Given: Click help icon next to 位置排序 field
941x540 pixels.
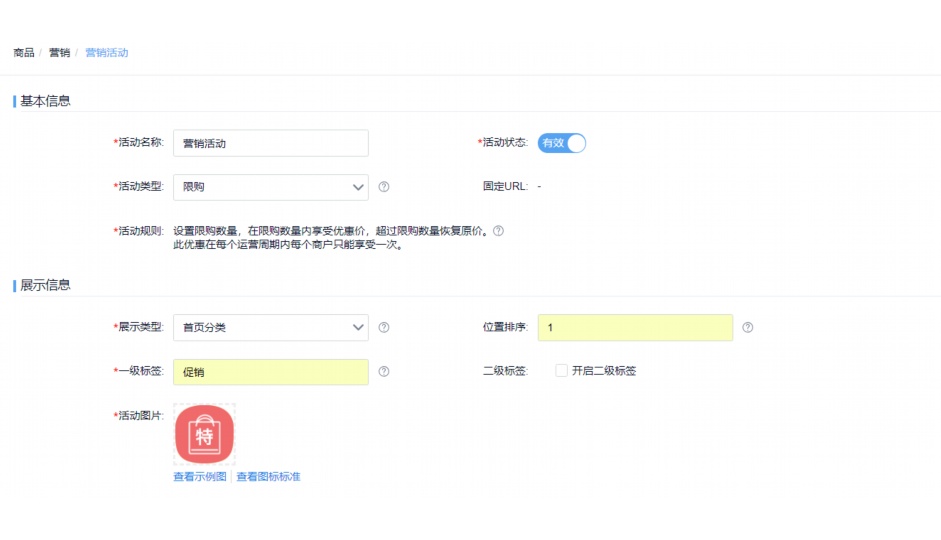Looking at the screenshot, I should pyautogui.click(x=748, y=327).
